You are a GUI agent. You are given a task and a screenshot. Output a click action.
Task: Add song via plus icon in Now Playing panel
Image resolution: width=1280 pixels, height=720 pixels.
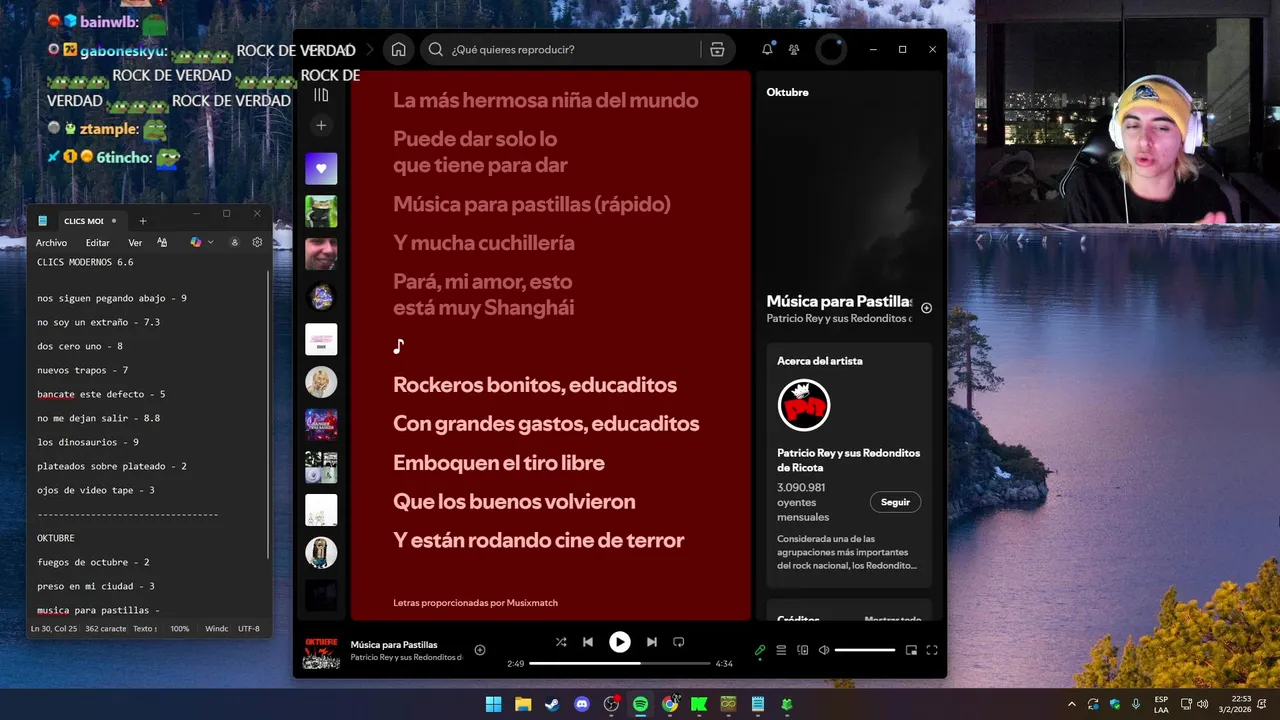[926, 308]
